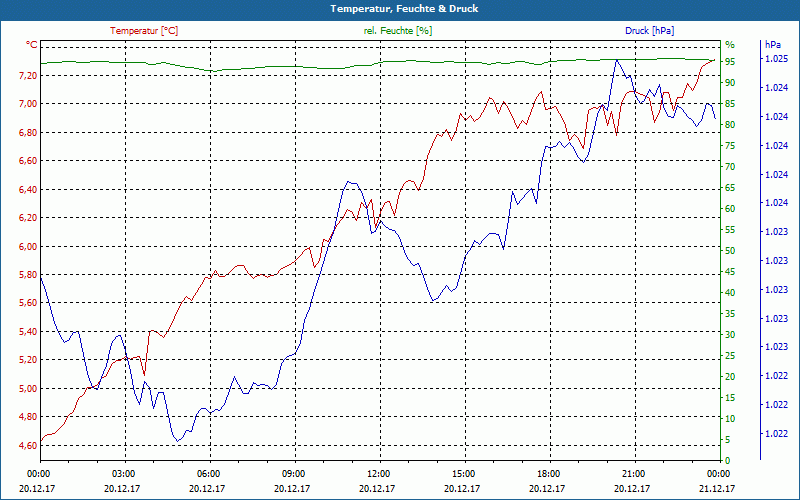Click the '6,80' temperature axis value
Screen dimensions: 800x500
point(28,133)
